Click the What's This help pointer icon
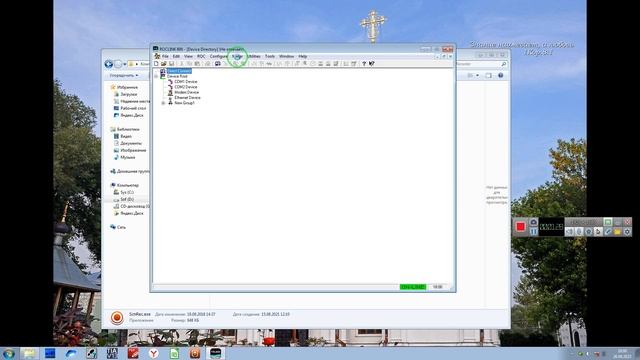The image size is (640, 360). [372, 64]
